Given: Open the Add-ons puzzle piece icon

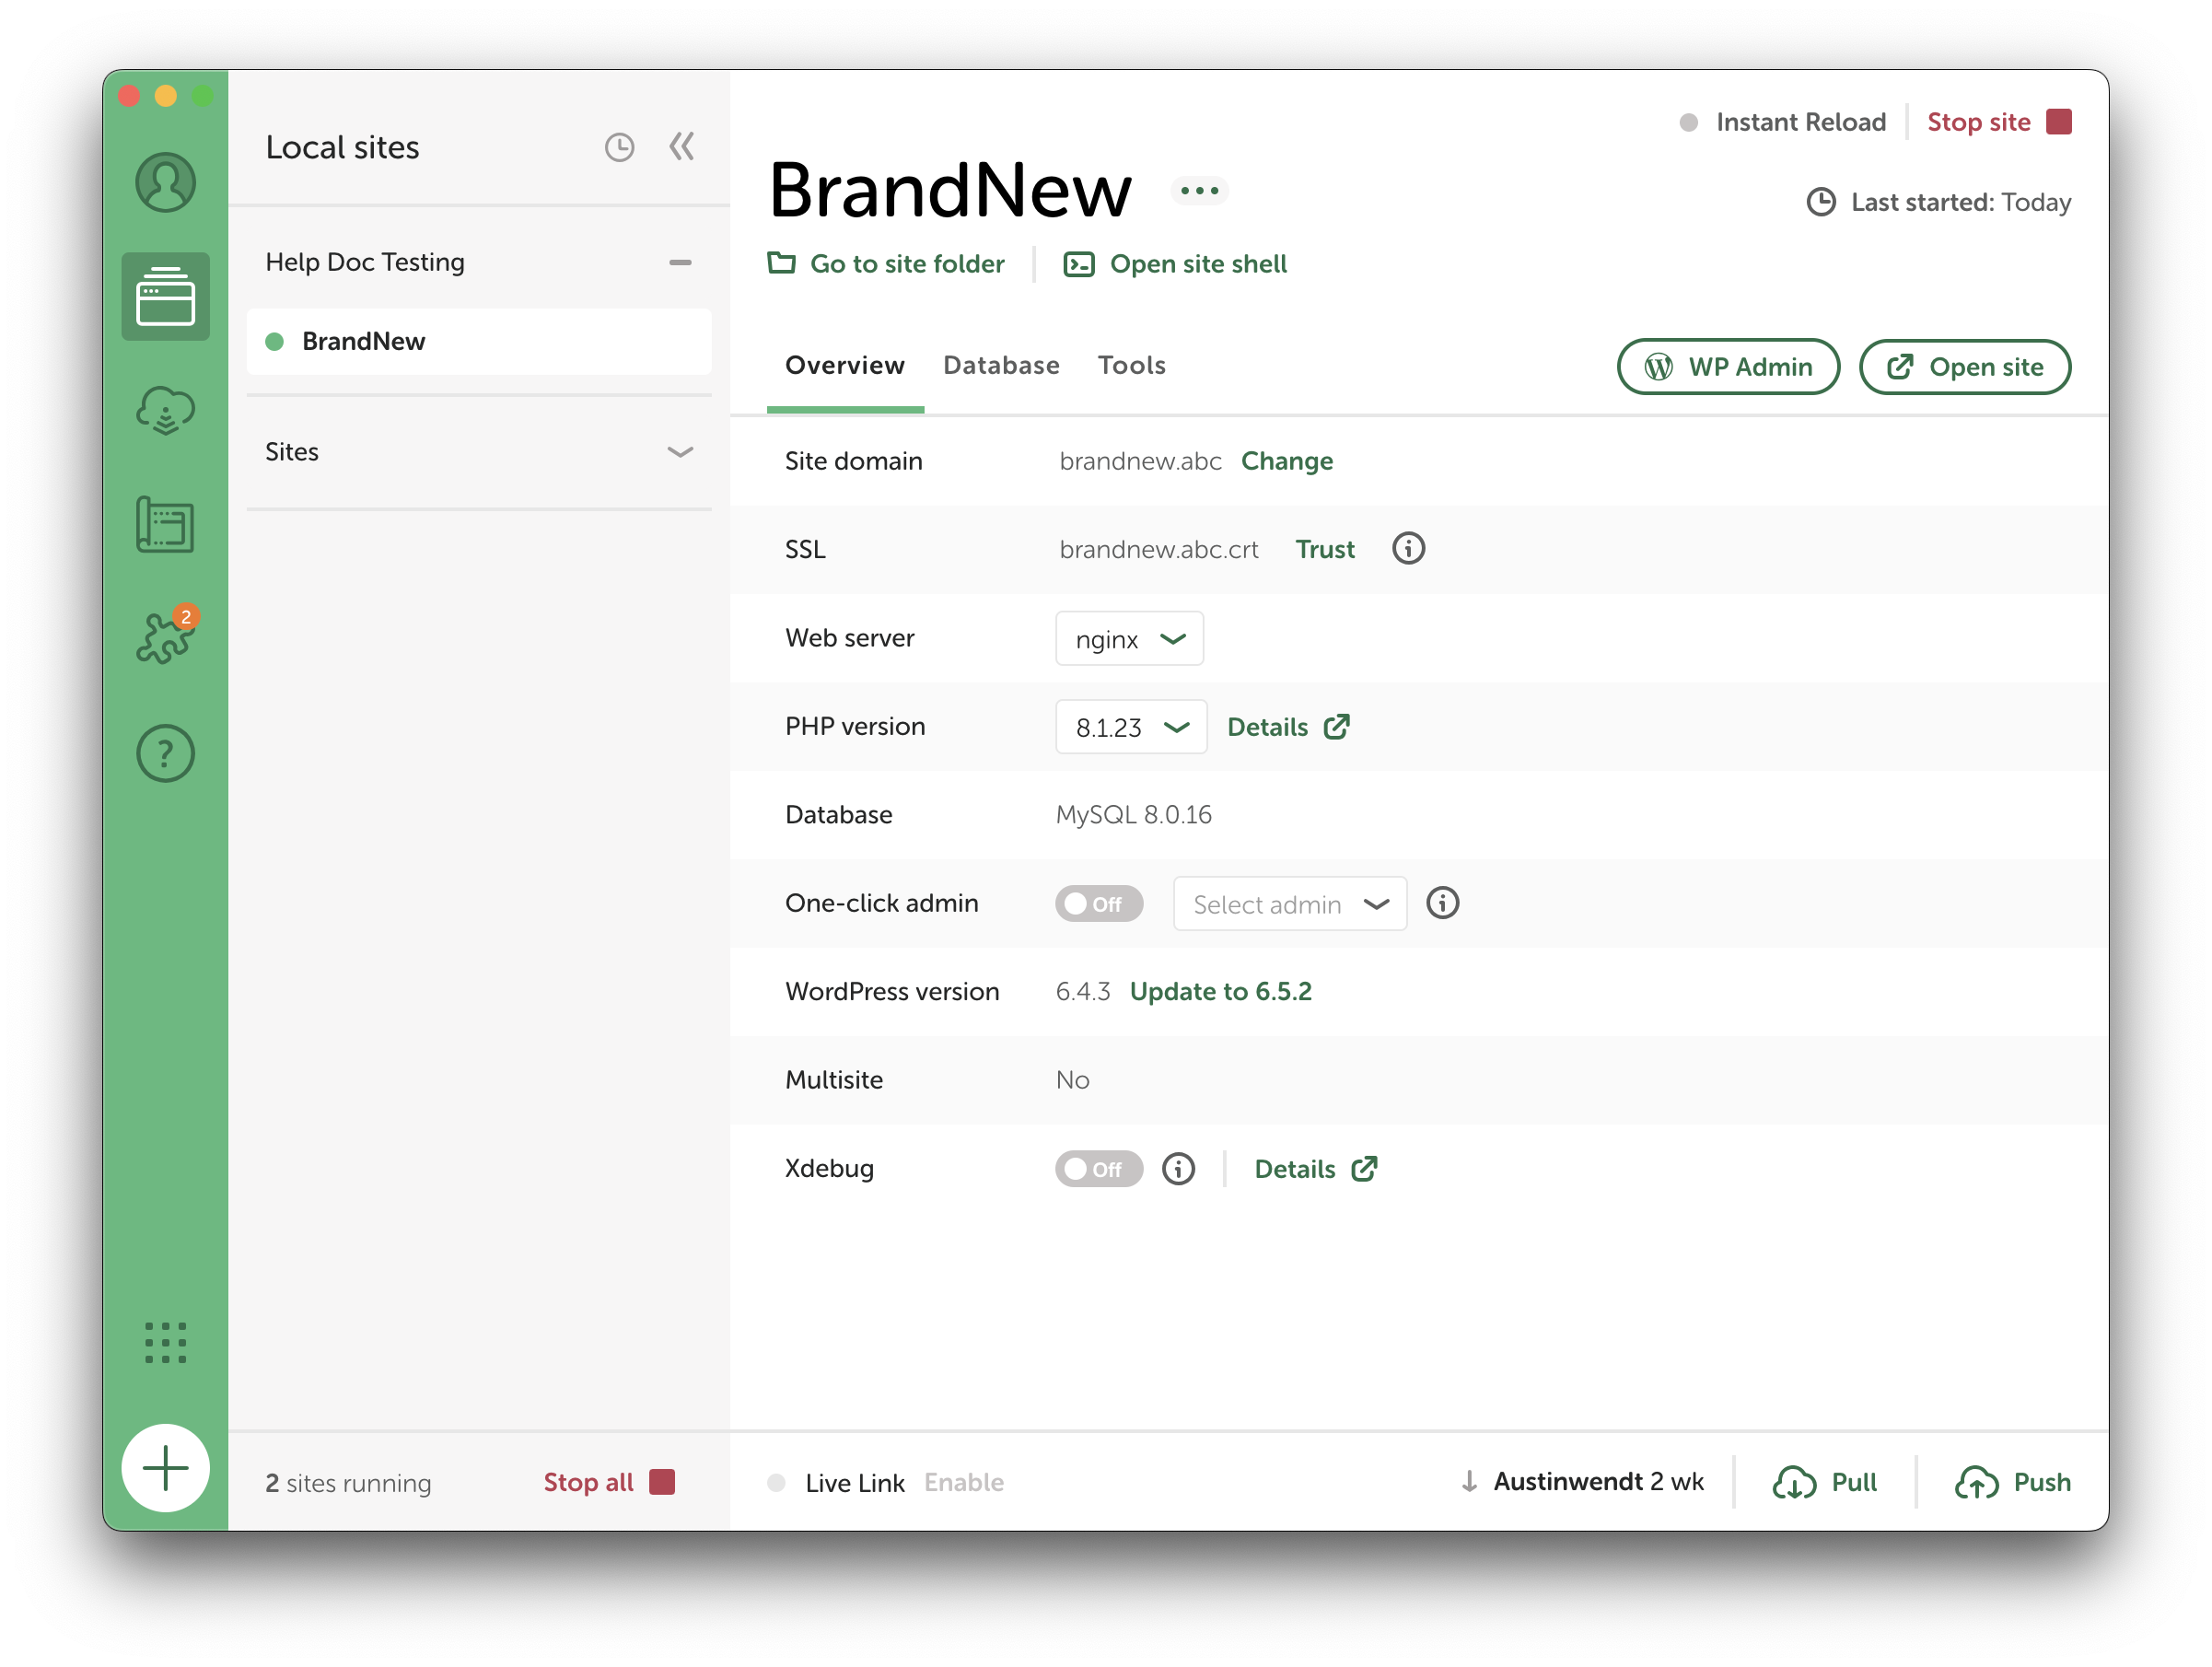Looking at the screenshot, I should click(x=165, y=637).
